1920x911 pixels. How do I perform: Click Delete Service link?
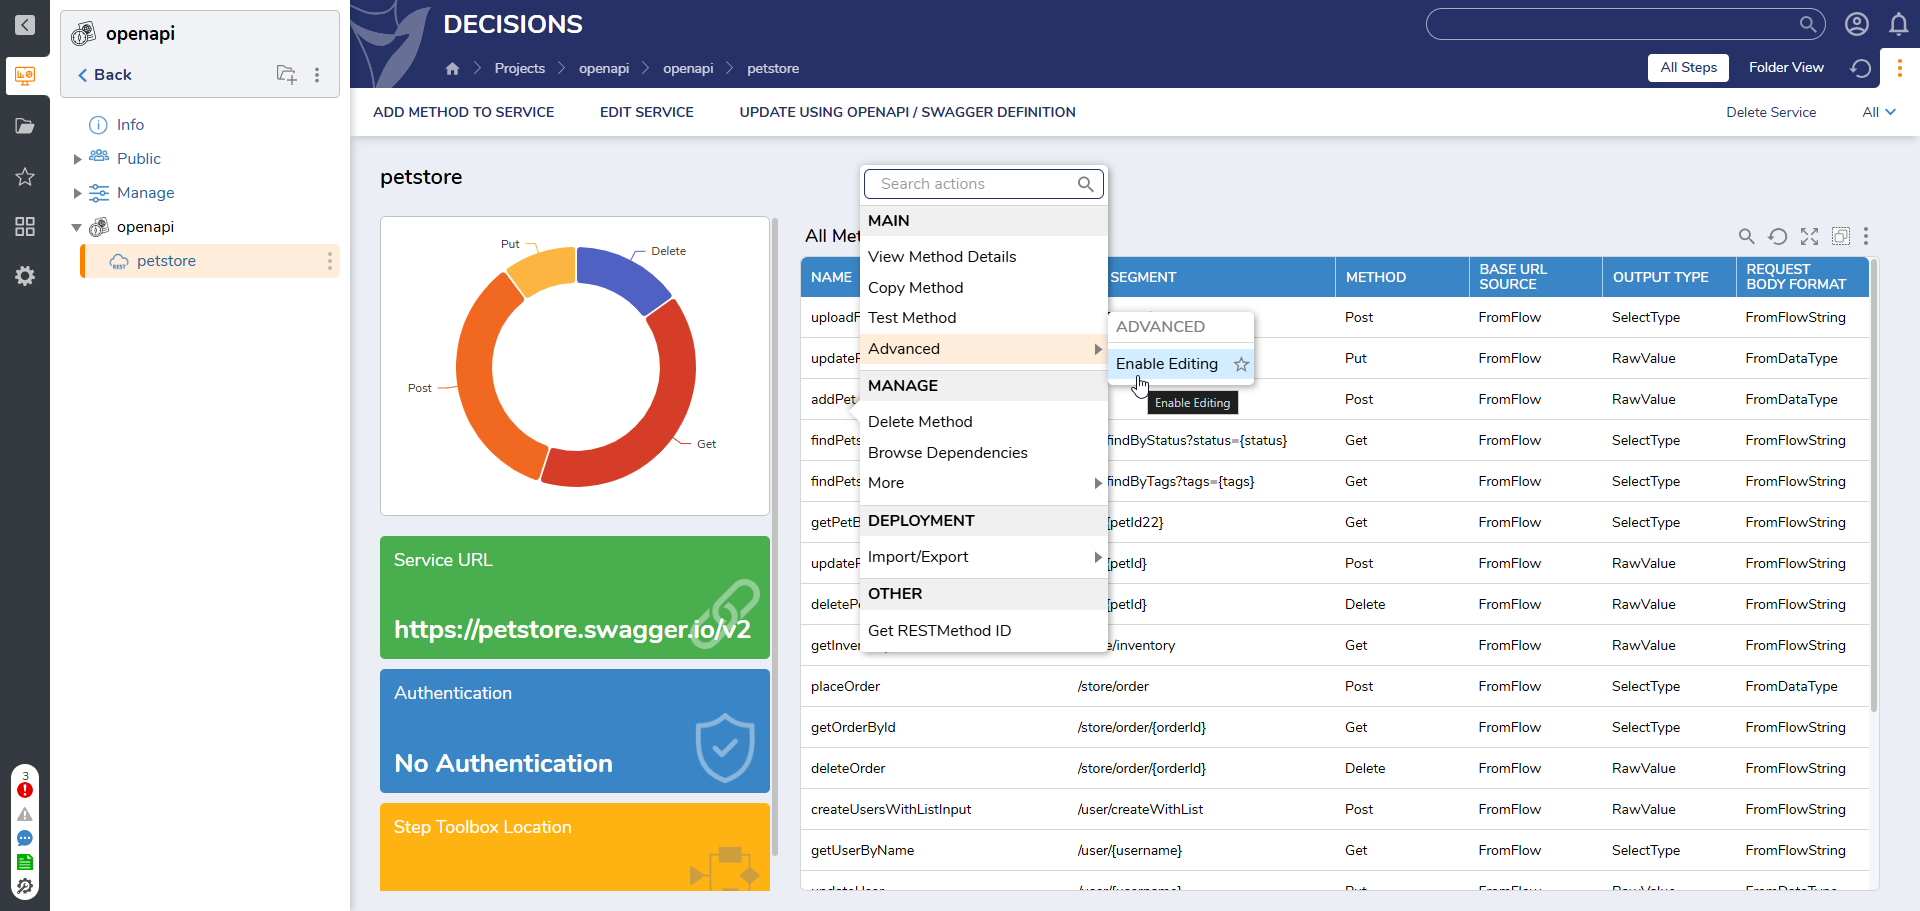click(x=1770, y=112)
